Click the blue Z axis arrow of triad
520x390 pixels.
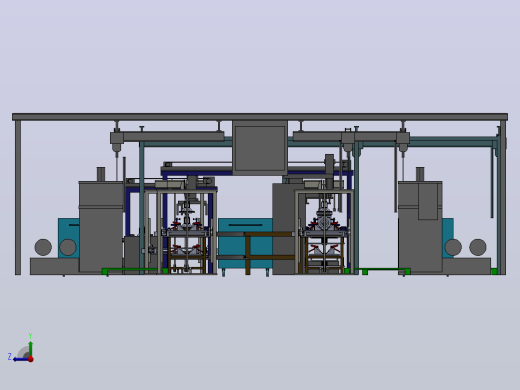tap(21, 359)
